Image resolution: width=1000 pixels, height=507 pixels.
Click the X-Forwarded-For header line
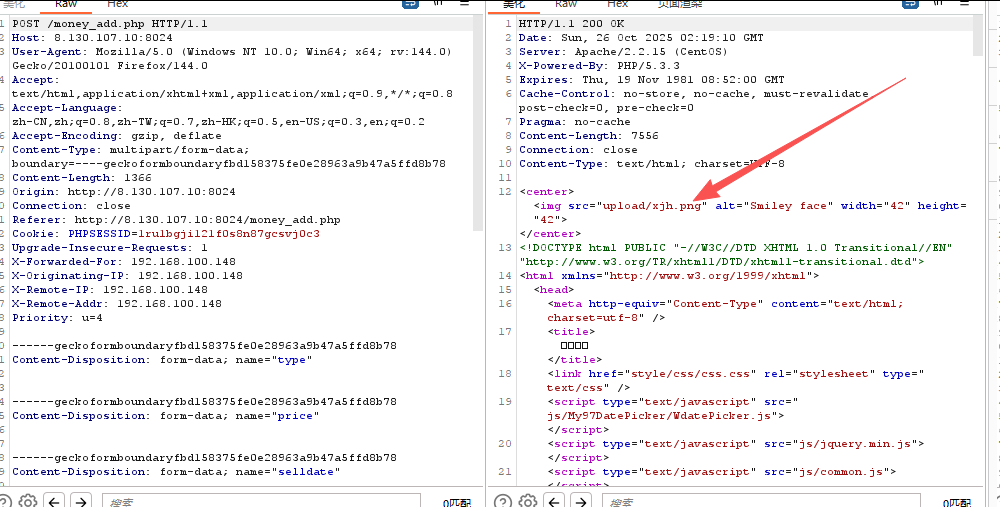(124, 262)
